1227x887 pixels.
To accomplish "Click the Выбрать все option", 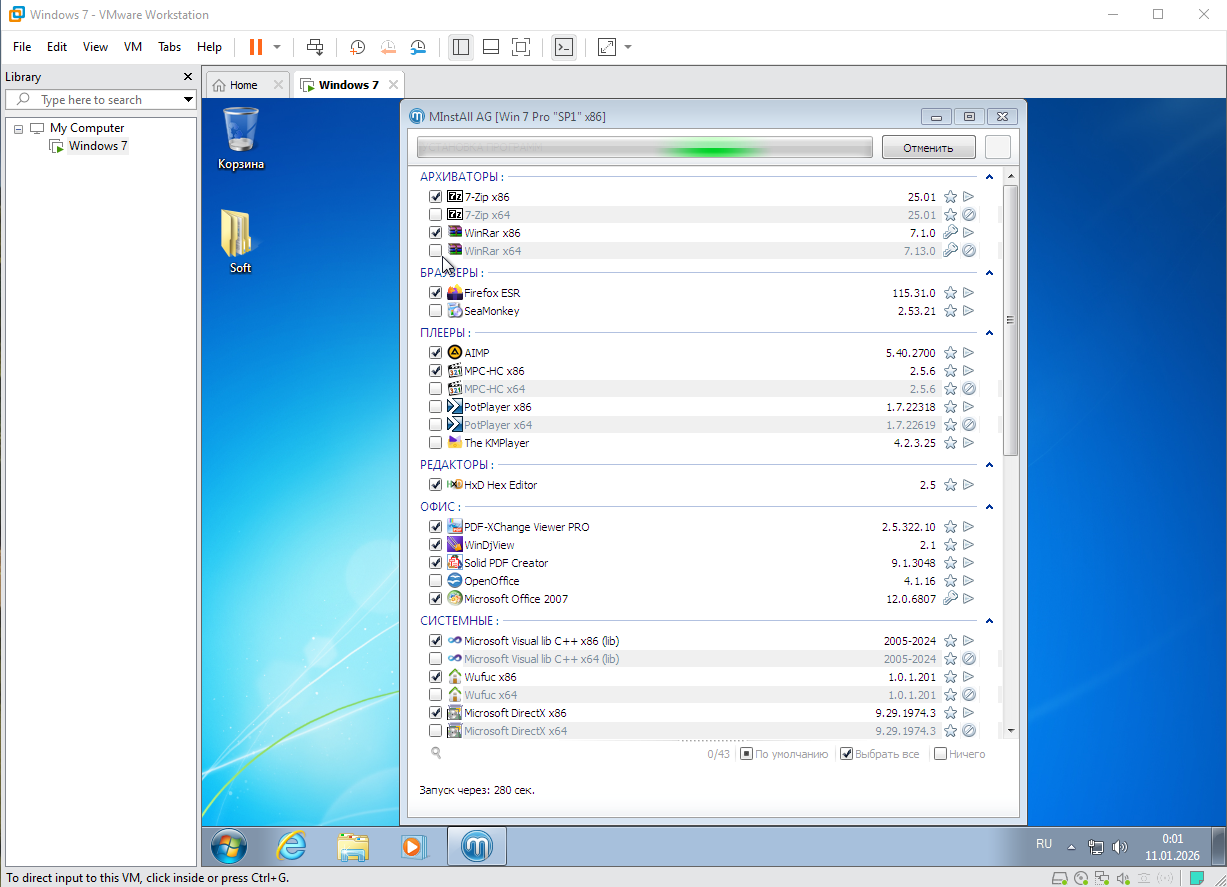I will [880, 754].
